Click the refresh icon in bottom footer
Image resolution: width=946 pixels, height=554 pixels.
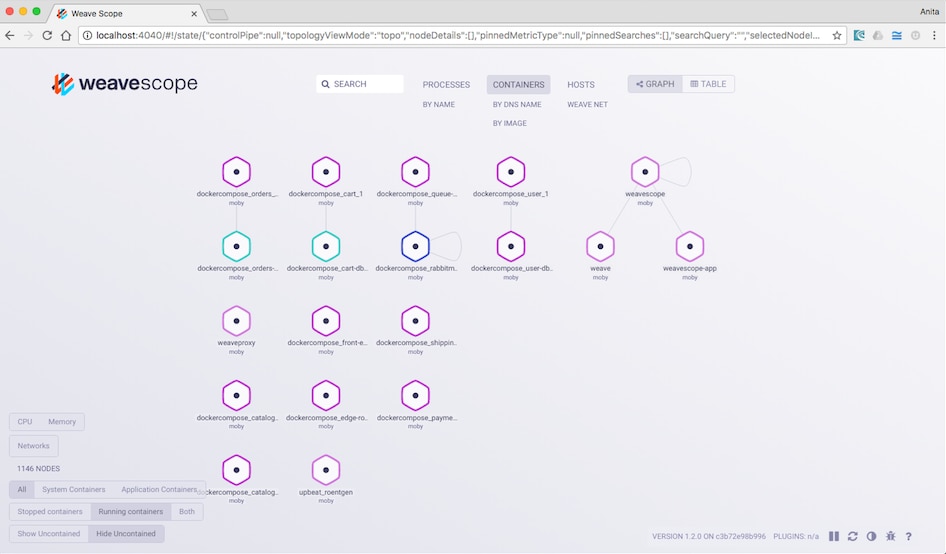coord(852,536)
